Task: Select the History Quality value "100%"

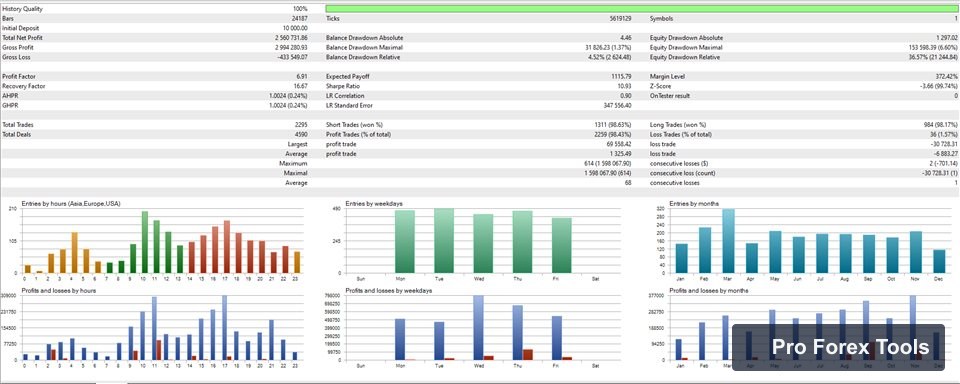Action: pos(300,9)
